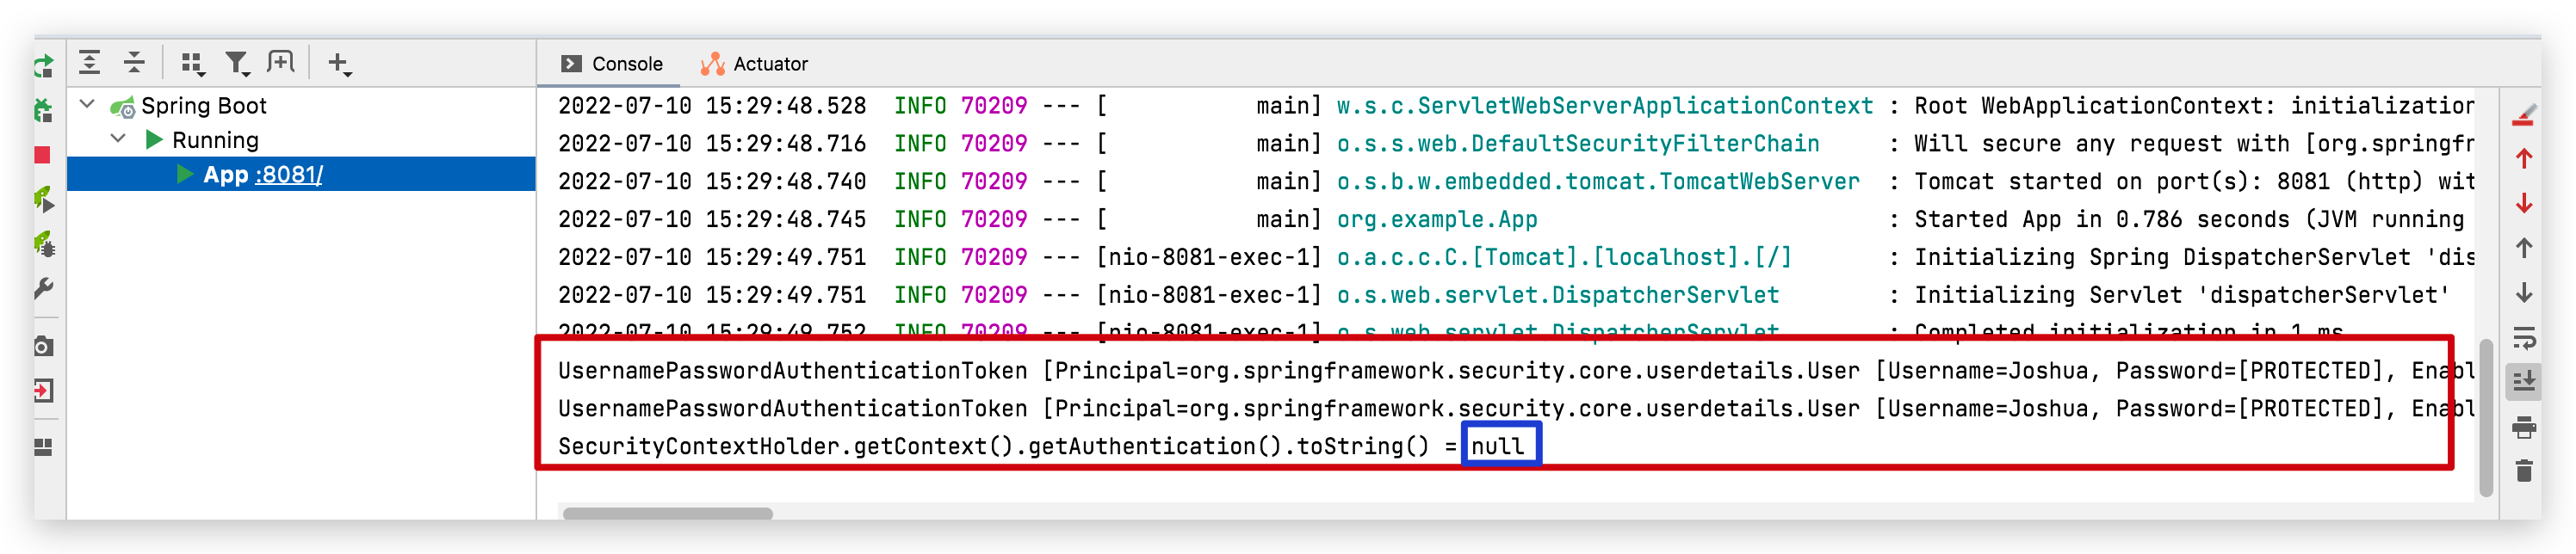The height and width of the screenshot is (554, 2576).
Task: Click the red up arrow for previous error
Action: pyautogui.click(x=2523, y=159)
